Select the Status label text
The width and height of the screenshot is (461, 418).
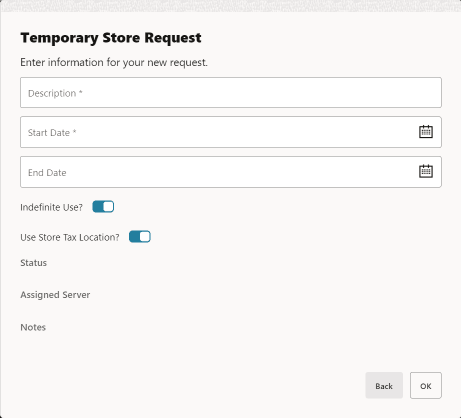coord(33,263)
